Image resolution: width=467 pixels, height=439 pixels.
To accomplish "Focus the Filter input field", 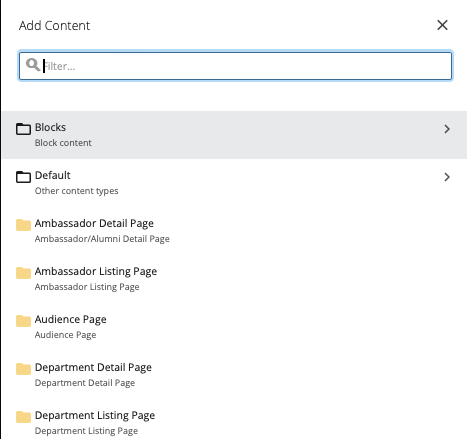I will coord(235,66).
